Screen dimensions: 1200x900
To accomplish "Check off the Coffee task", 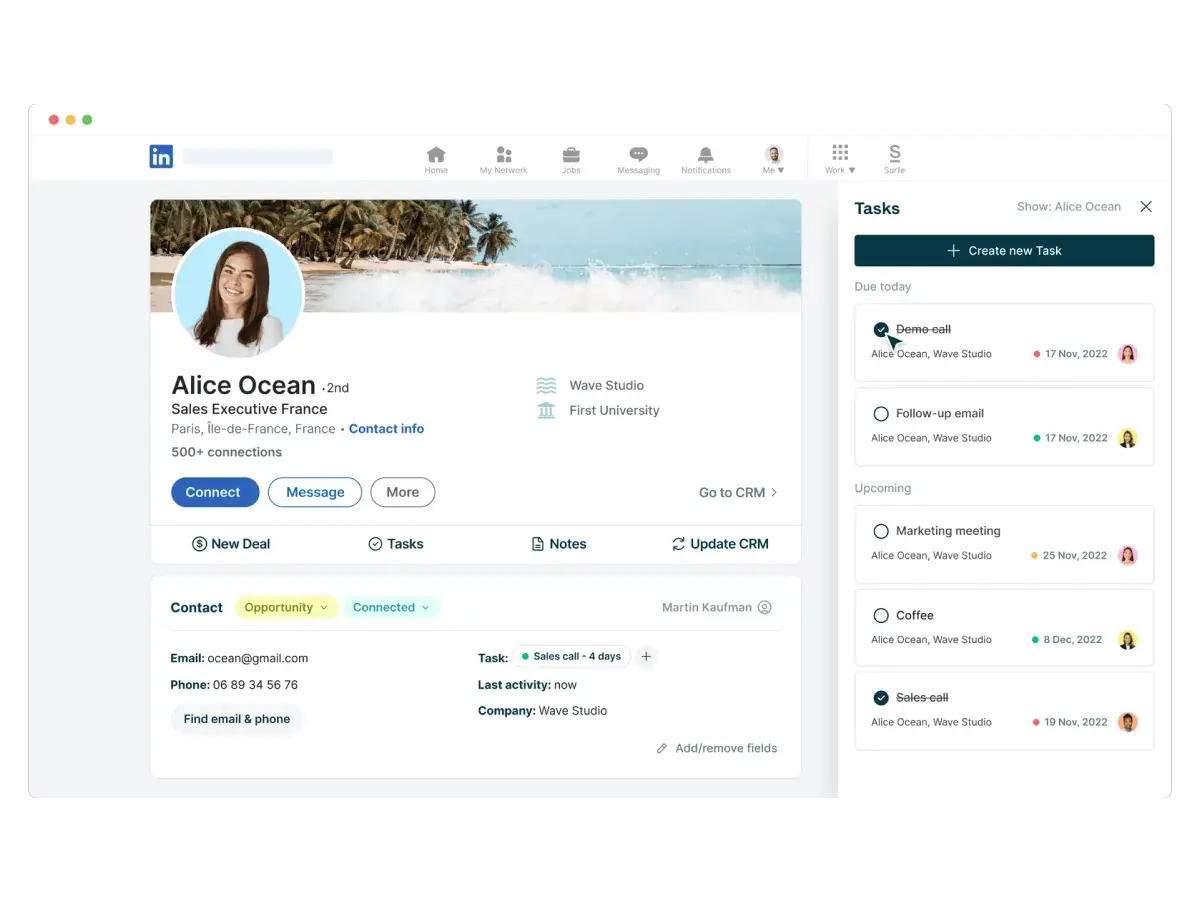I will (x=881, y=616).
